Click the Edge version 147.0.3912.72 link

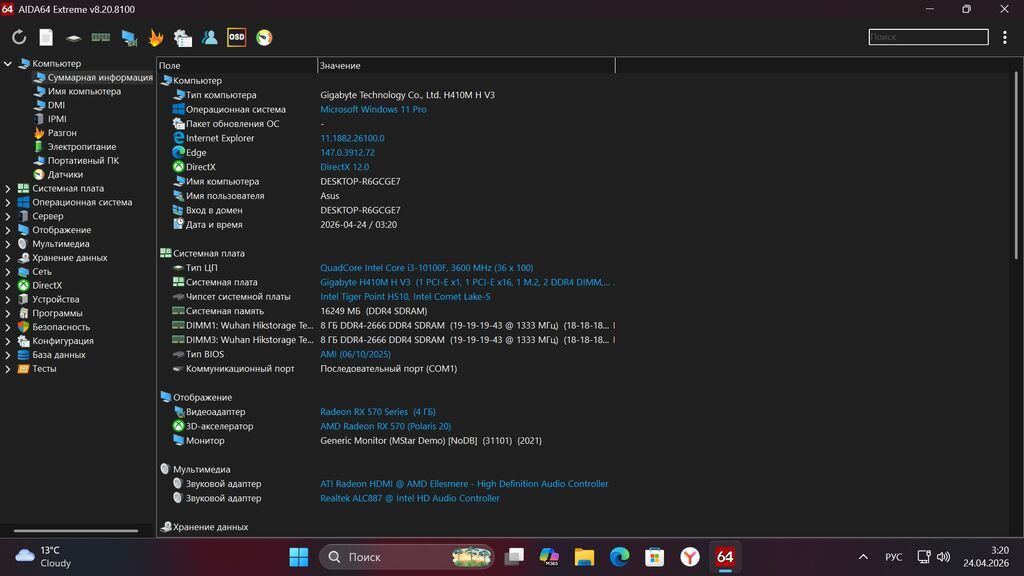[x=347, y=152]
